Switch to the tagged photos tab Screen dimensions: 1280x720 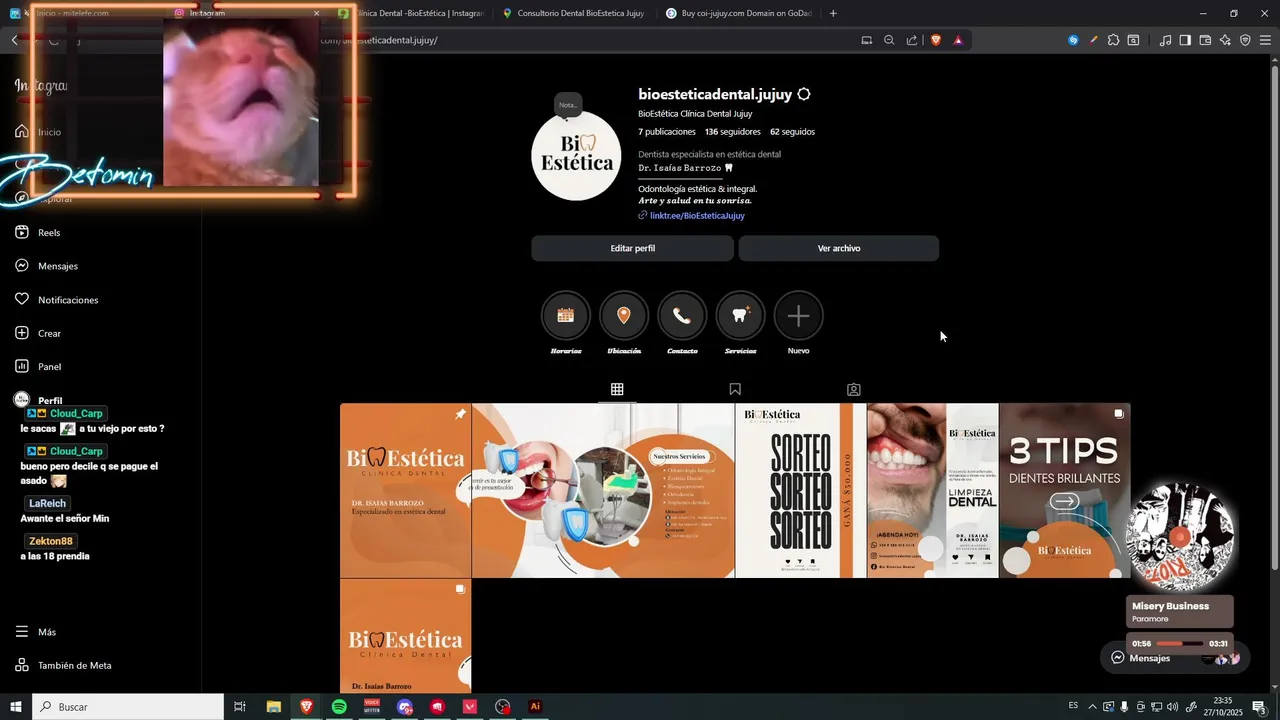854,389
